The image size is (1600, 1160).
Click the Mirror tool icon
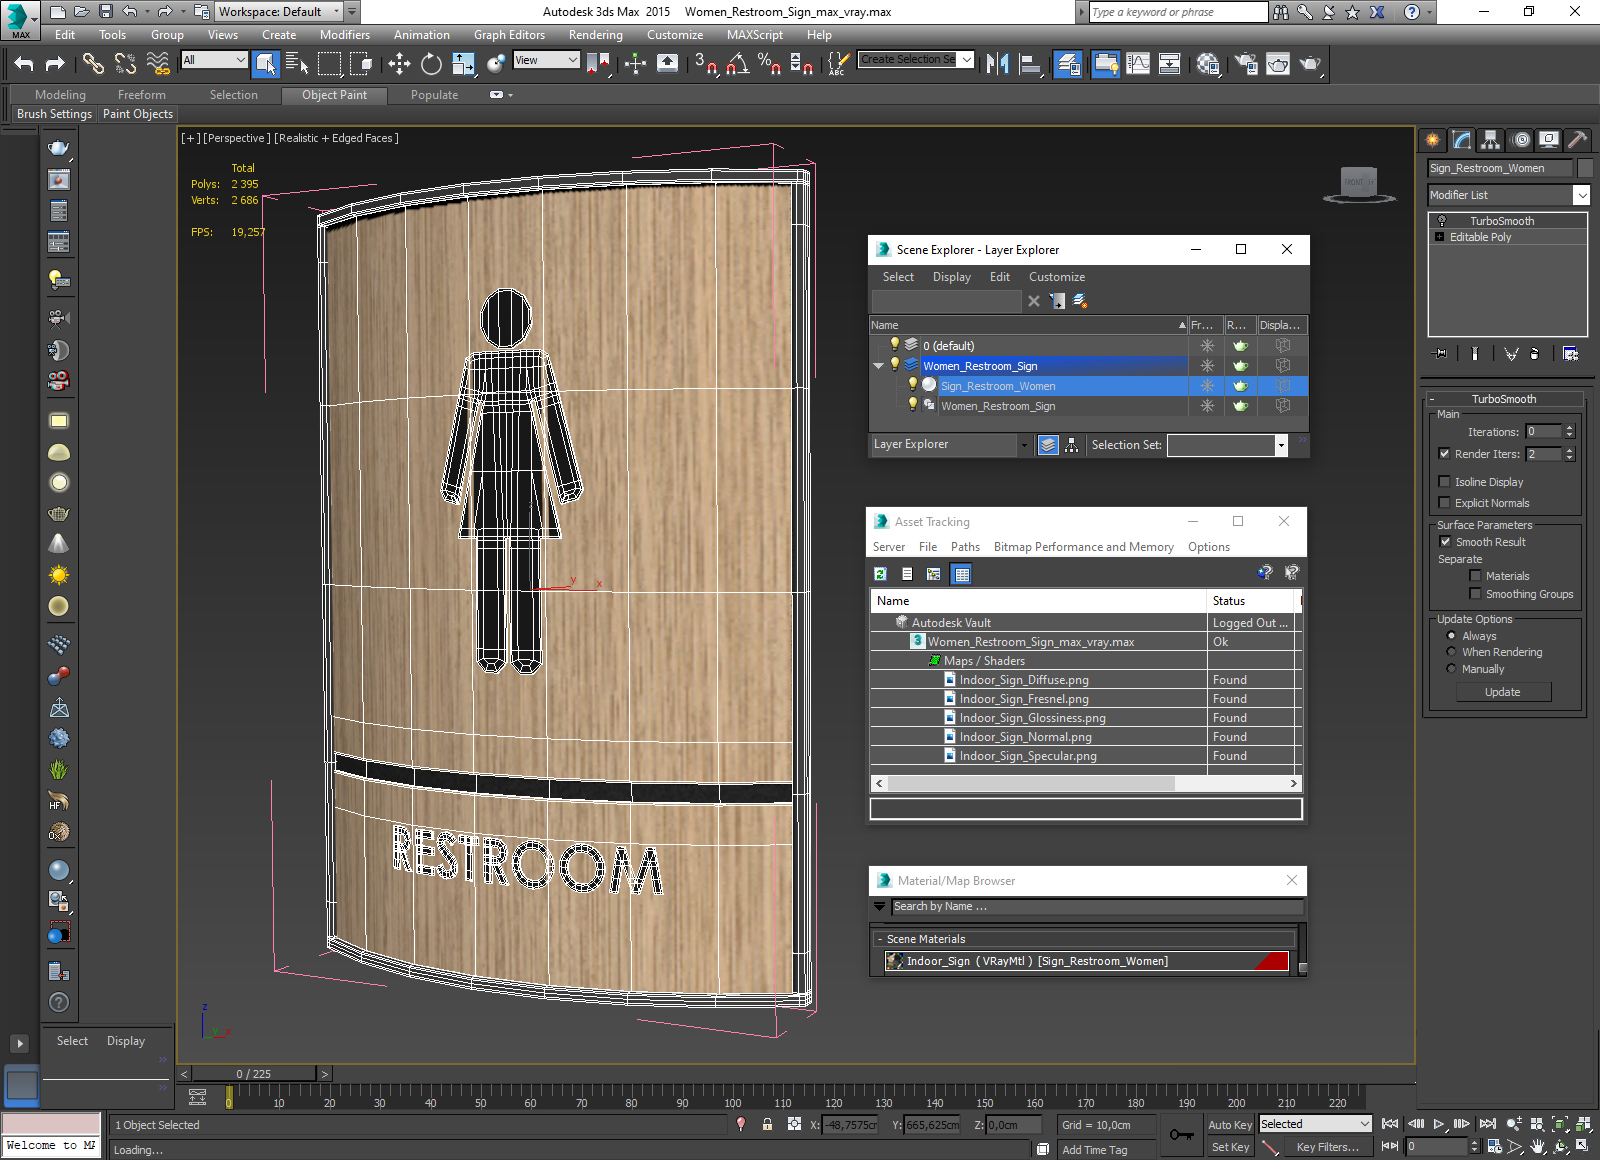pos(997,64)
